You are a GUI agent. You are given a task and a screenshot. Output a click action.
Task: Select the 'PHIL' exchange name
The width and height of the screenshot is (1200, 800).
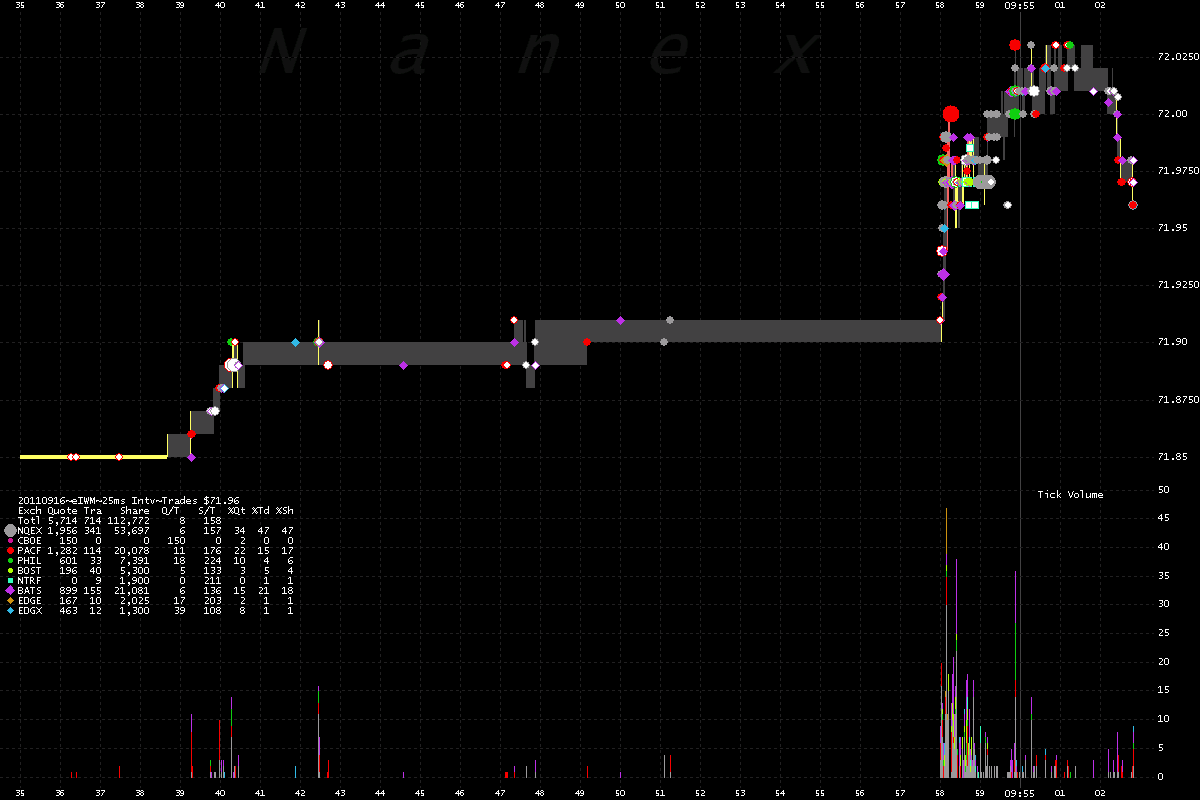(30, 560)
